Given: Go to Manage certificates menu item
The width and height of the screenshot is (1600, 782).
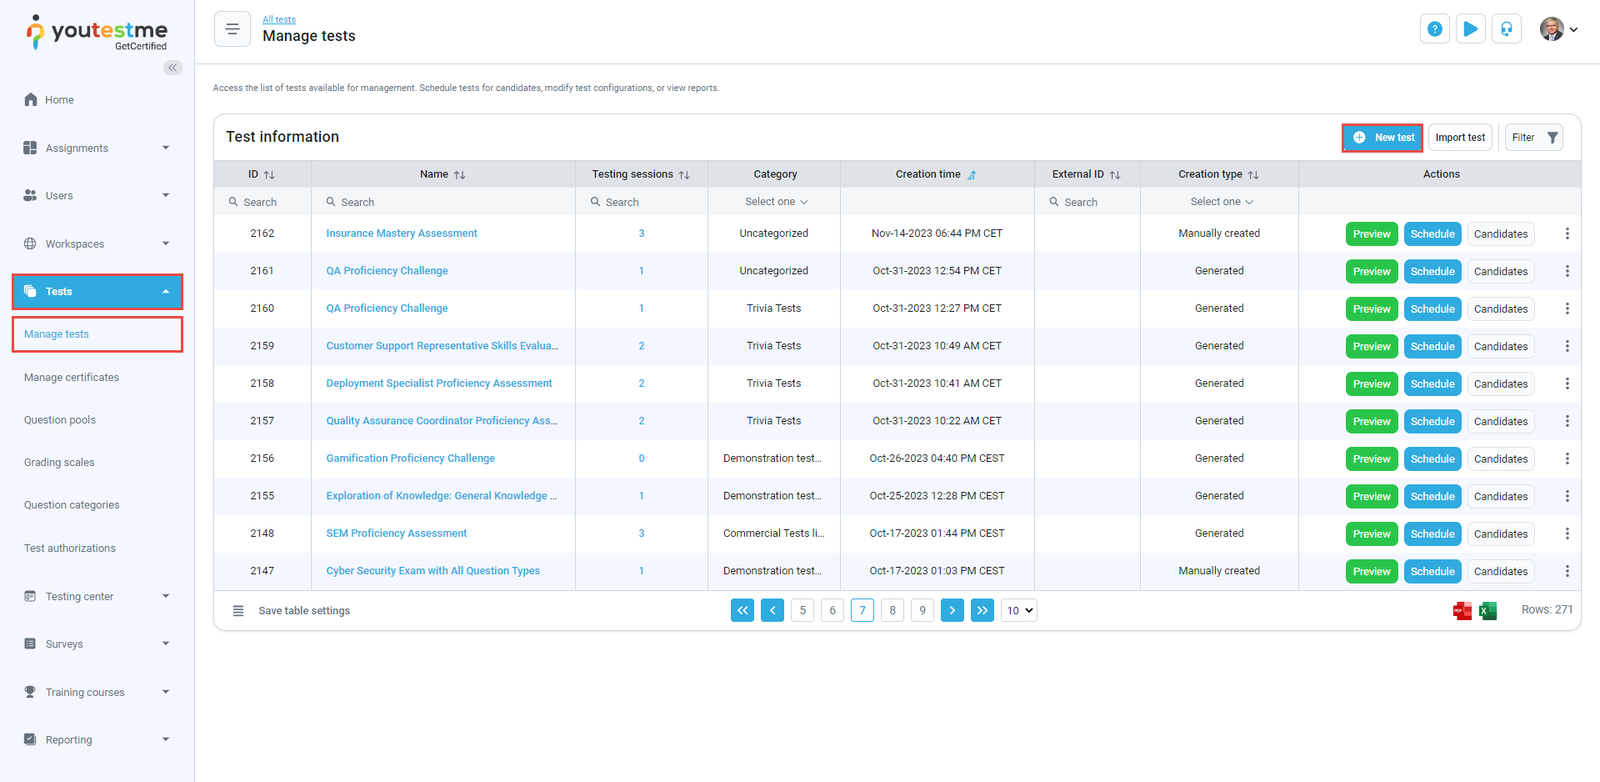Looking at the screenshot, I should (x=71, y=377).
